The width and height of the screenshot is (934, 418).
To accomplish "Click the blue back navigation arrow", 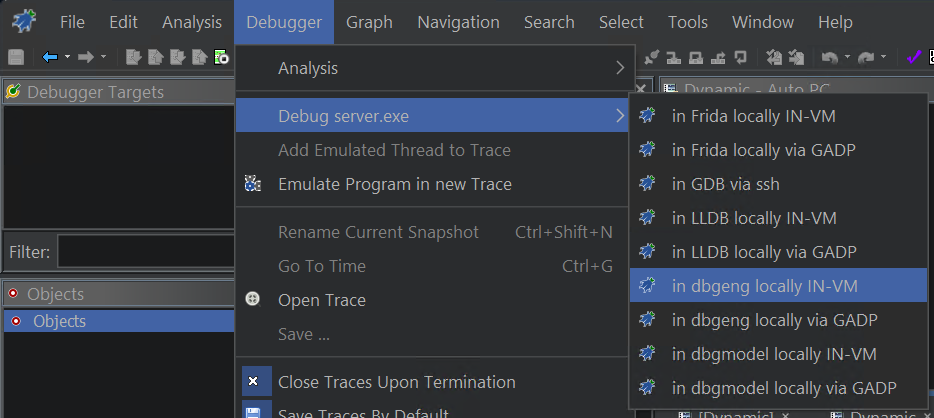I will click(x=50, y=57).
